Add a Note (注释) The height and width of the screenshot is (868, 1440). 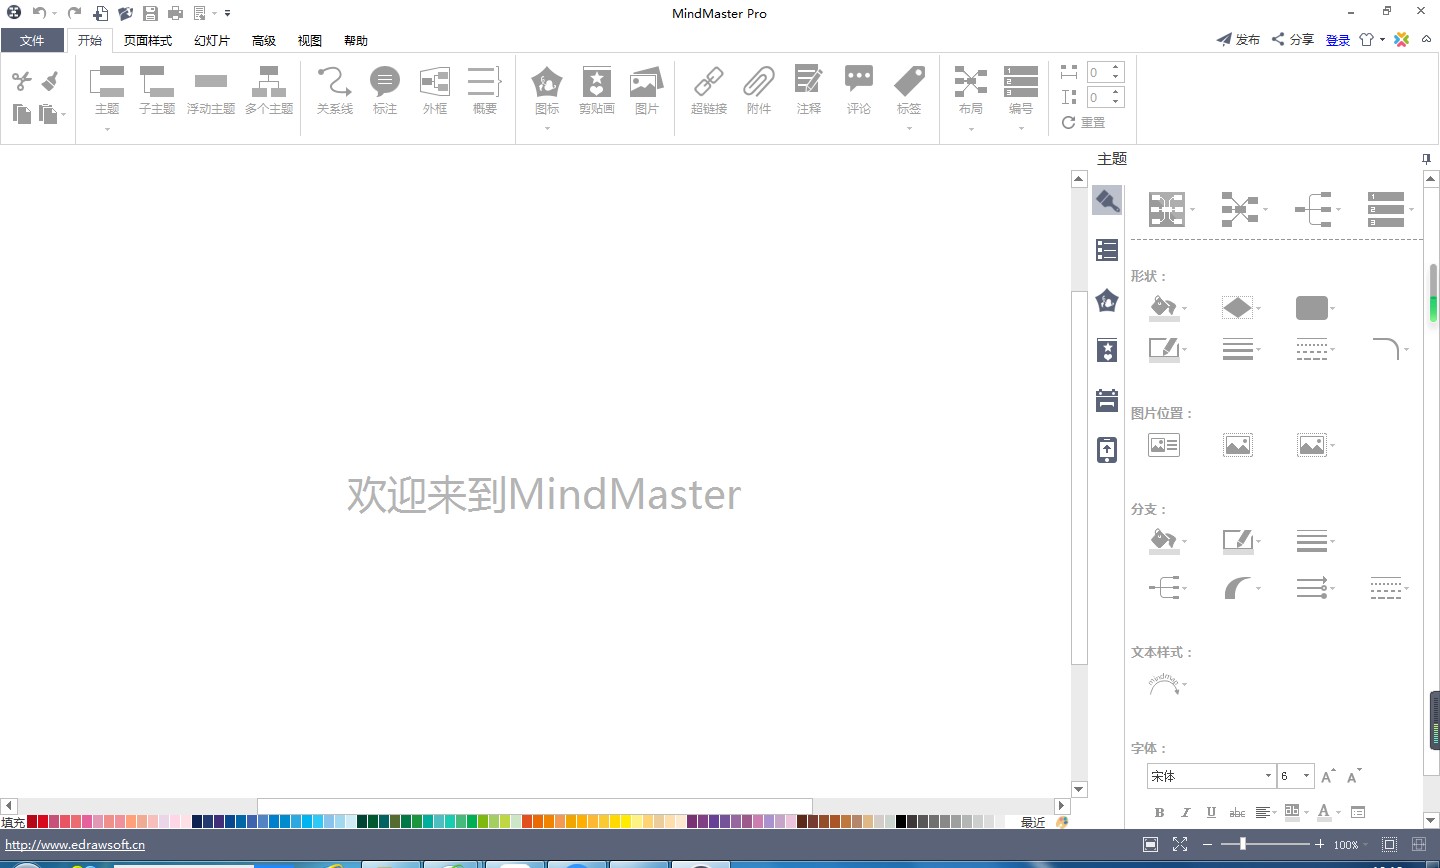coord(809,91)
